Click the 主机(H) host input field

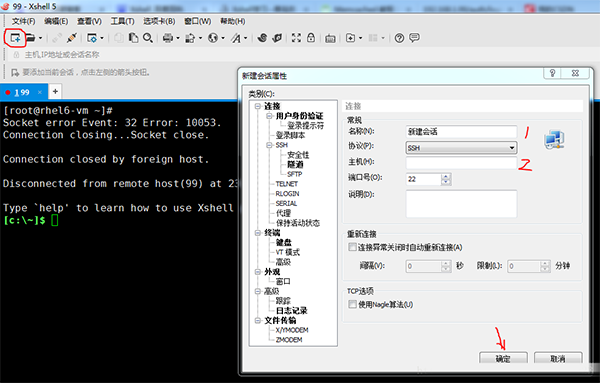(461, 163)
